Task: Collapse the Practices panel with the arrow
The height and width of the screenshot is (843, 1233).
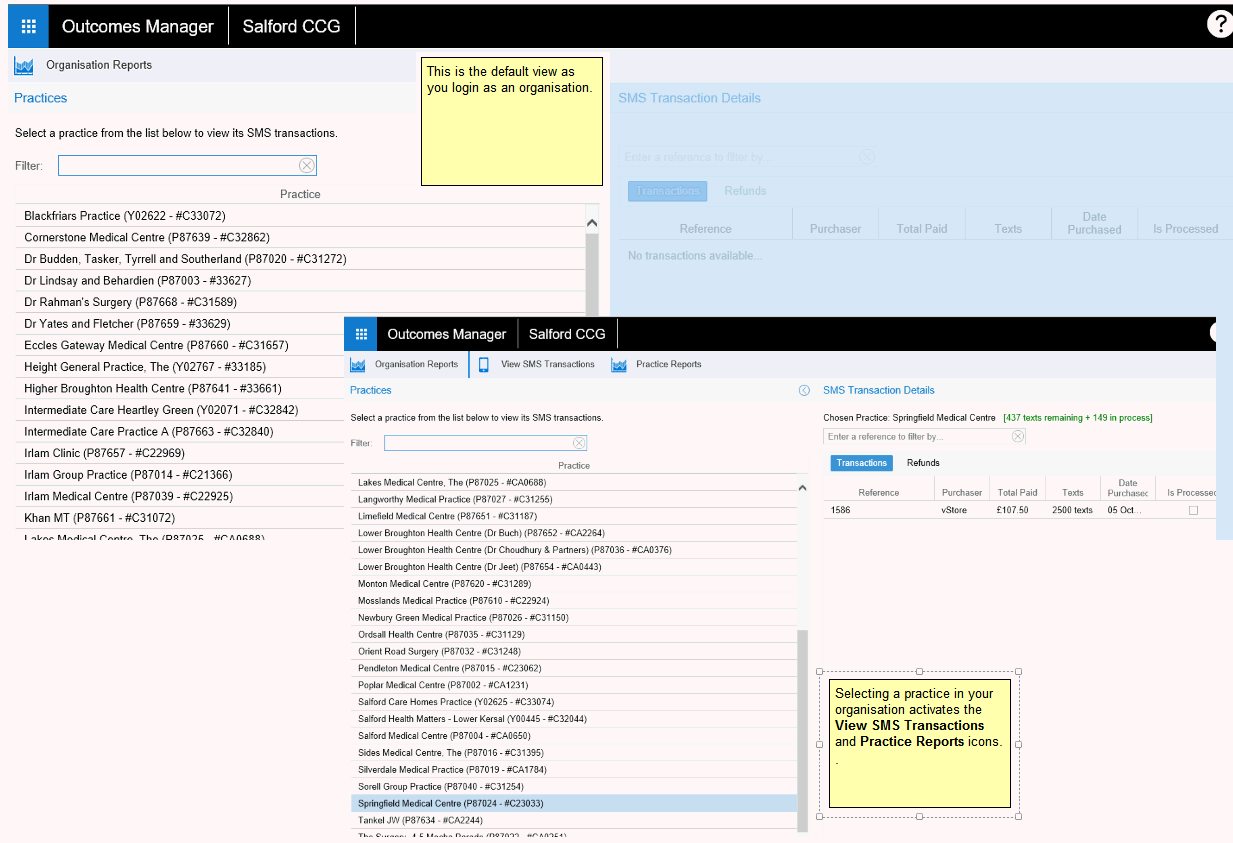Action: point(804,390)
